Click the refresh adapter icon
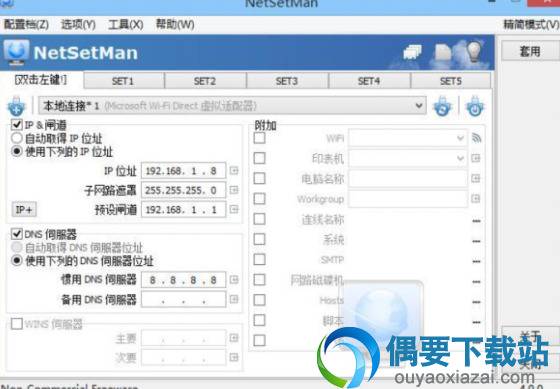This screenshot has width=560, height=389. tap(442, 106)
